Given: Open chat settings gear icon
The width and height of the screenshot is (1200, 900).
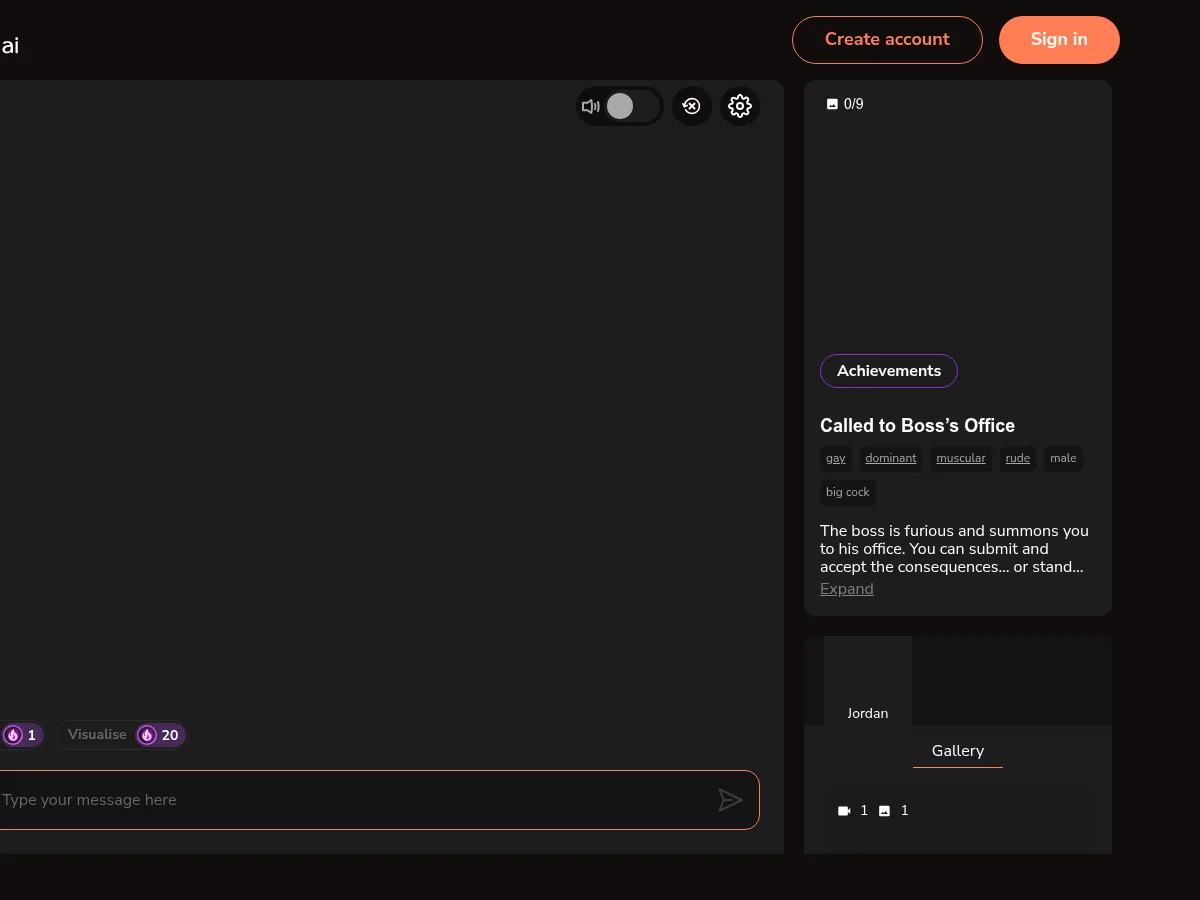Looking at the screenshot, I should click(740, 106).
